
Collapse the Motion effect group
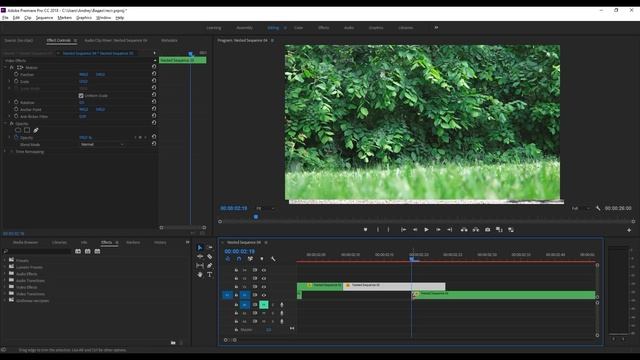click(5, 67)
